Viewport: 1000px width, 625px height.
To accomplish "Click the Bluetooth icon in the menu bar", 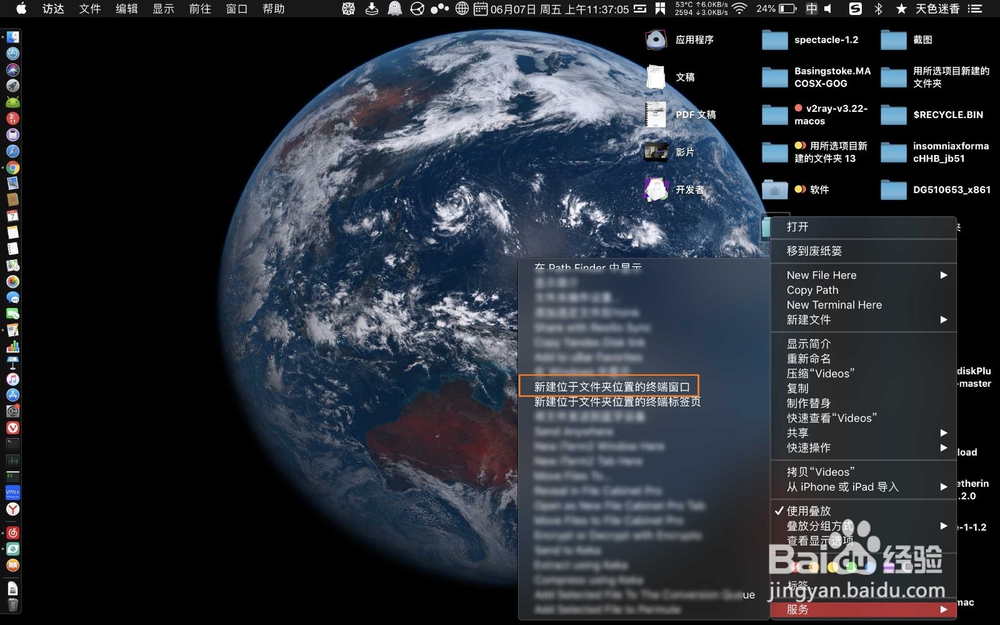I will [x=878, y=9].
